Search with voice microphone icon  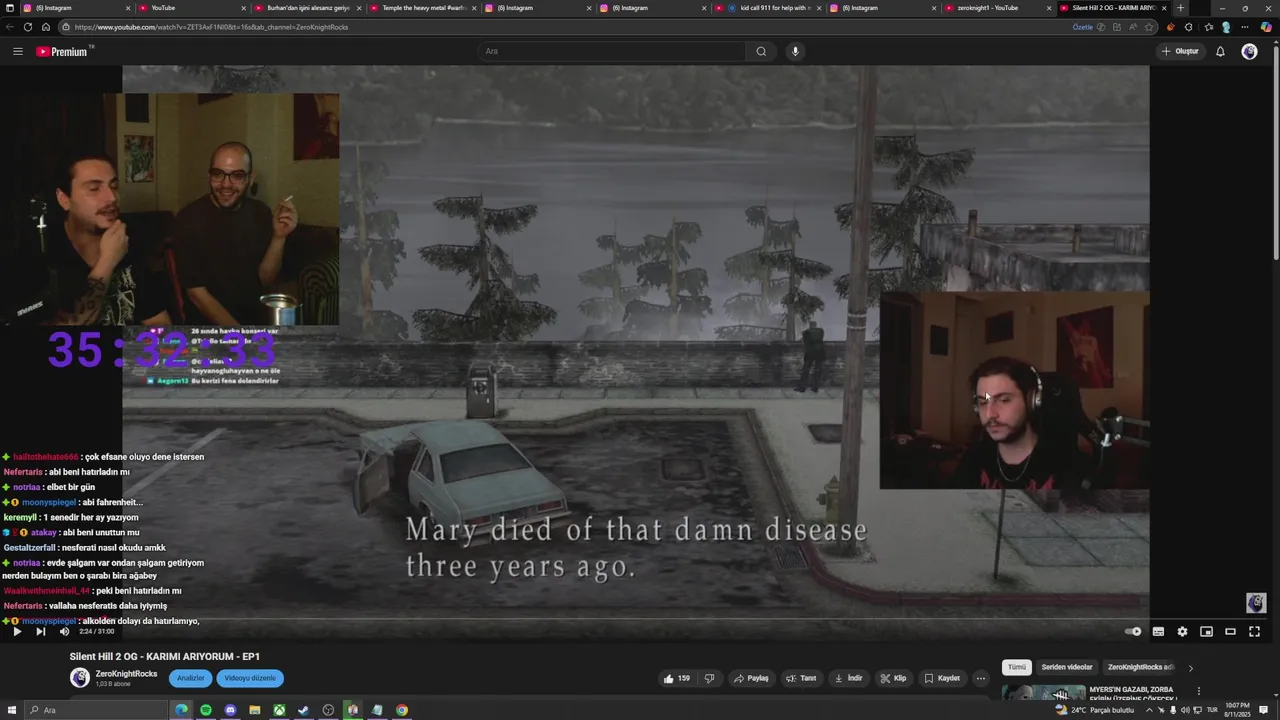coord(795,51)
